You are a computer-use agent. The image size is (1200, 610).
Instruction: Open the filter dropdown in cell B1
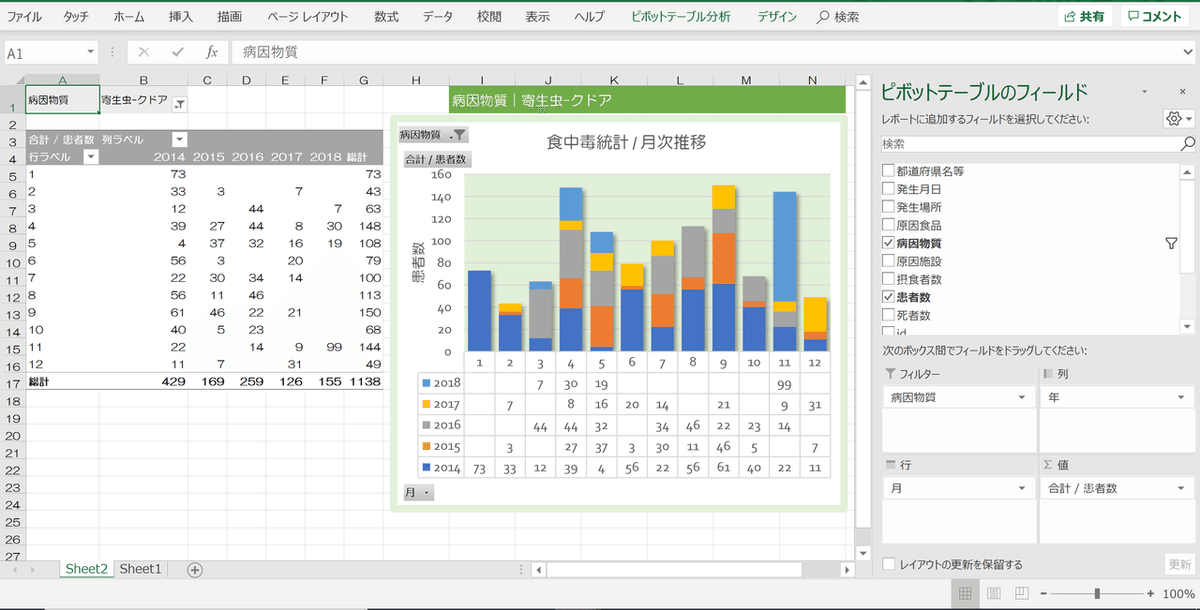click(179, 104)
